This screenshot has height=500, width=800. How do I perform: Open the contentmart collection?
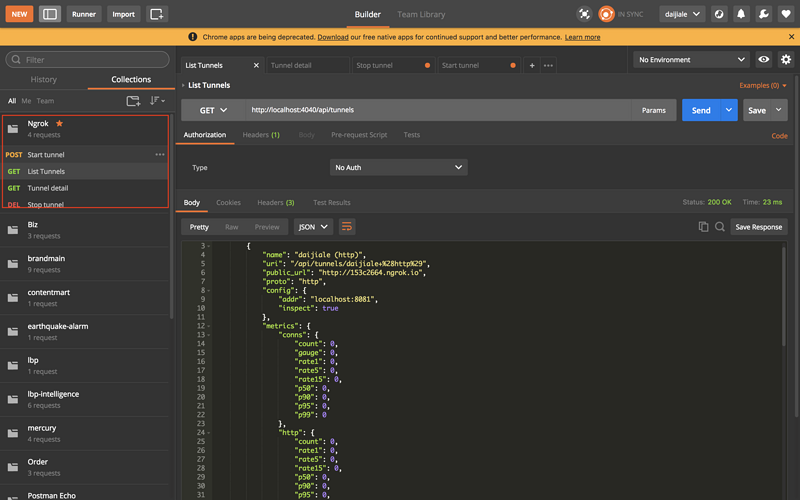85,298
